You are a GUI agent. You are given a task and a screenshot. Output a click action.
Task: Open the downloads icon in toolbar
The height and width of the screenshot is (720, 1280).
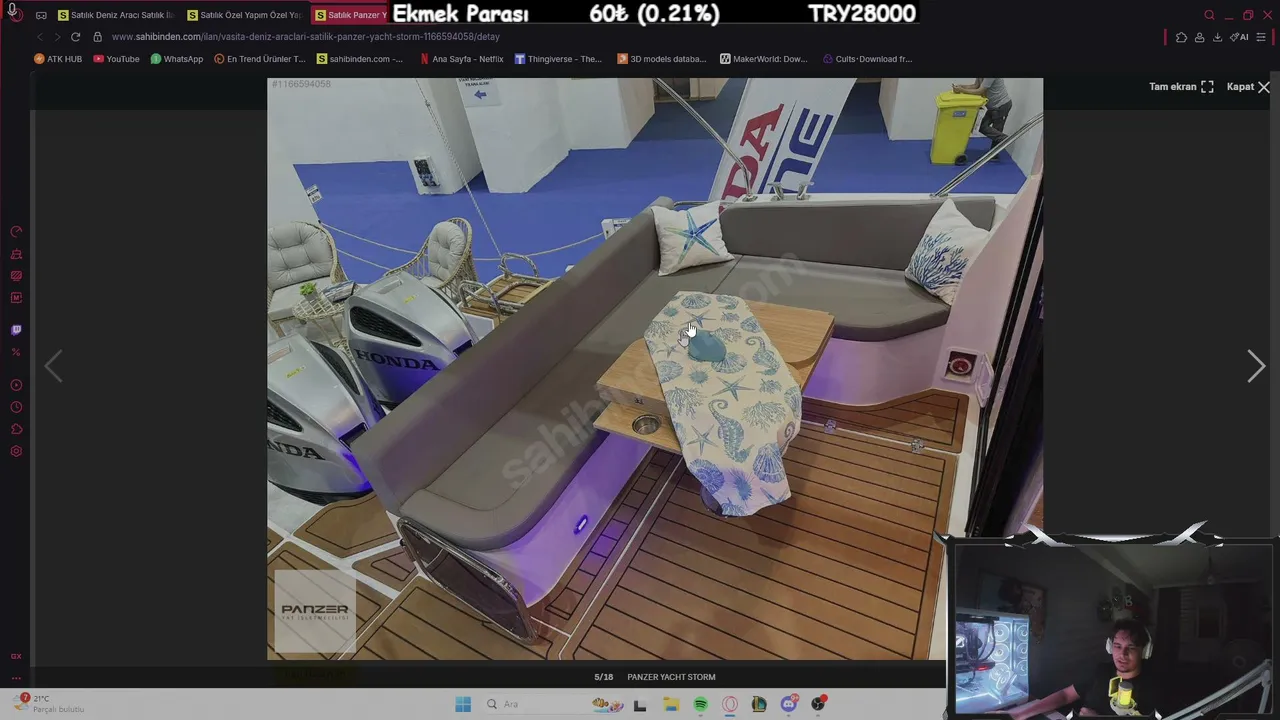1217,37
